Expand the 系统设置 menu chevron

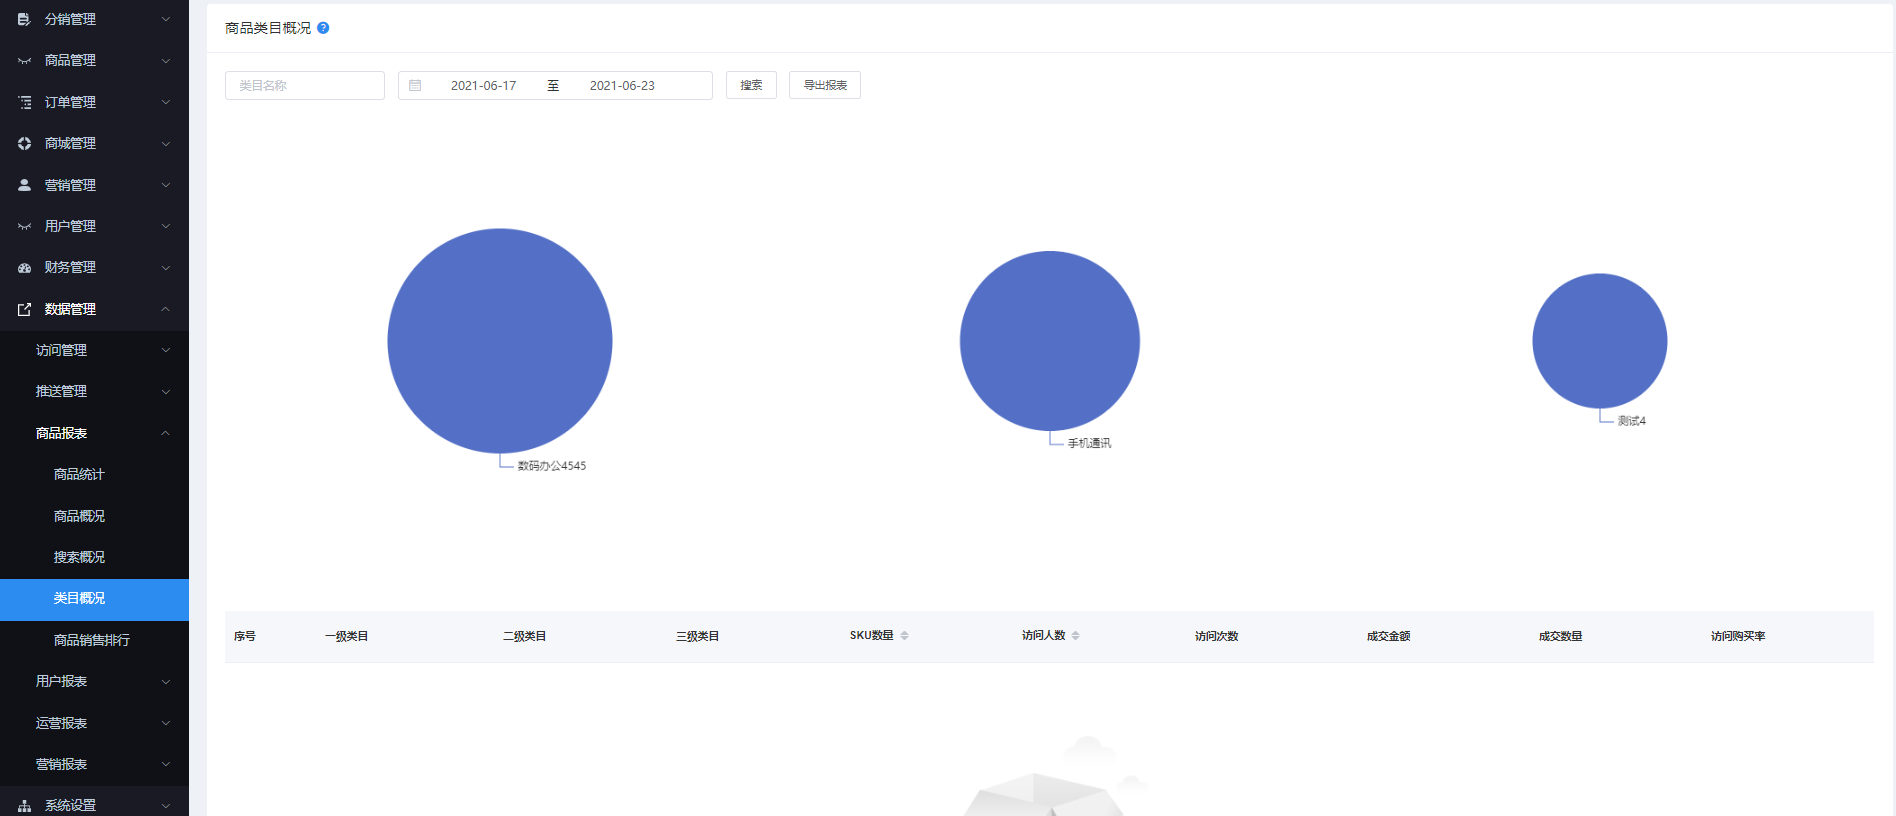[x=166, y=806]
